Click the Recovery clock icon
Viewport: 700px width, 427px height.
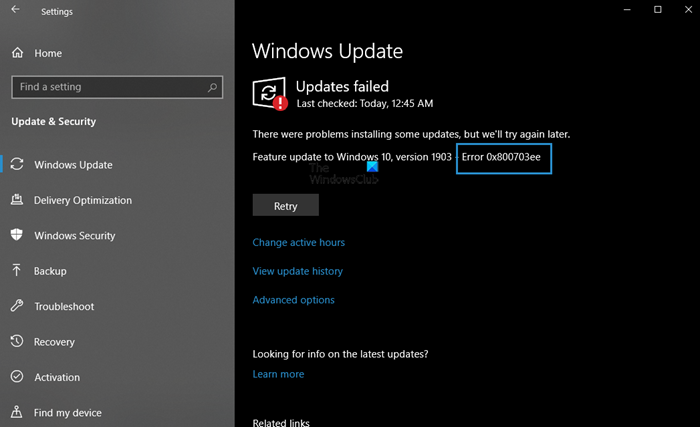(x=17, y=341)
